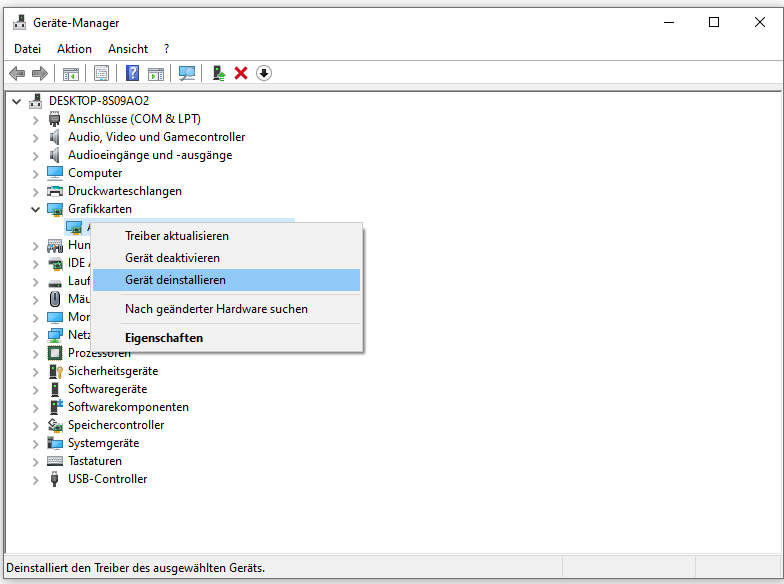Expand Anschlüsse (COM & LPT) node
The image size is (784, 584).
click(x=36, y=120)
